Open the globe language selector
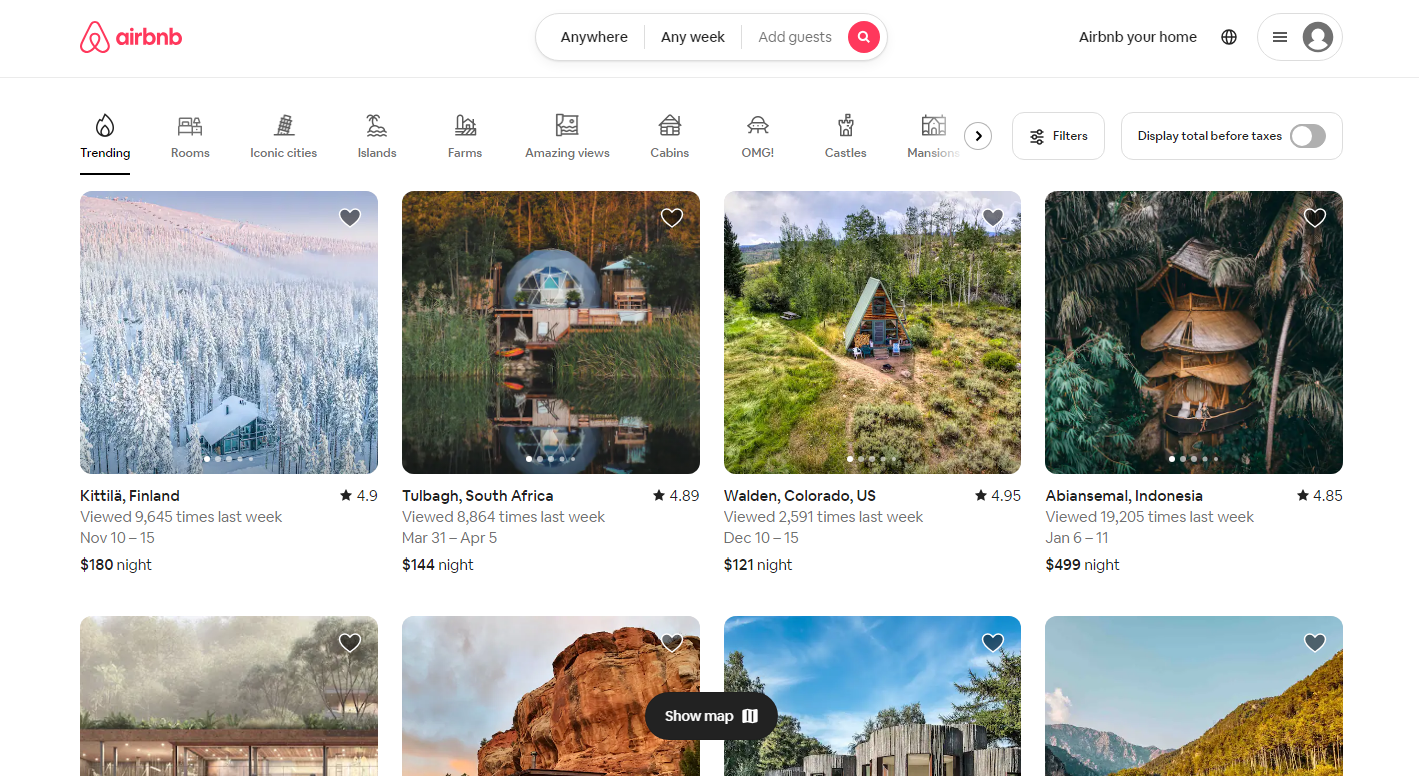 pyautogui.click(x=1229, y=37)
